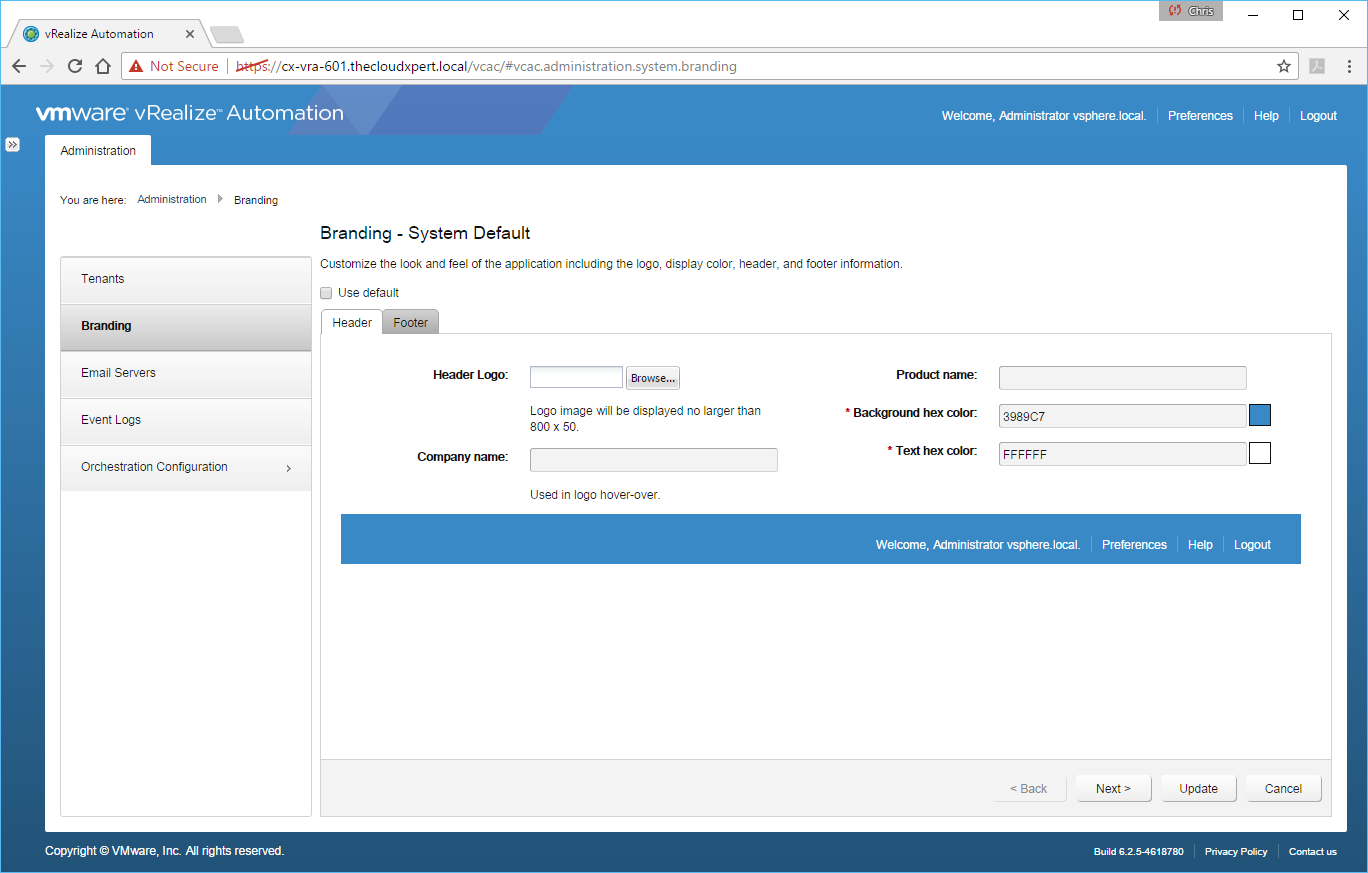Open the blue background color swatch

(1260, 415)
